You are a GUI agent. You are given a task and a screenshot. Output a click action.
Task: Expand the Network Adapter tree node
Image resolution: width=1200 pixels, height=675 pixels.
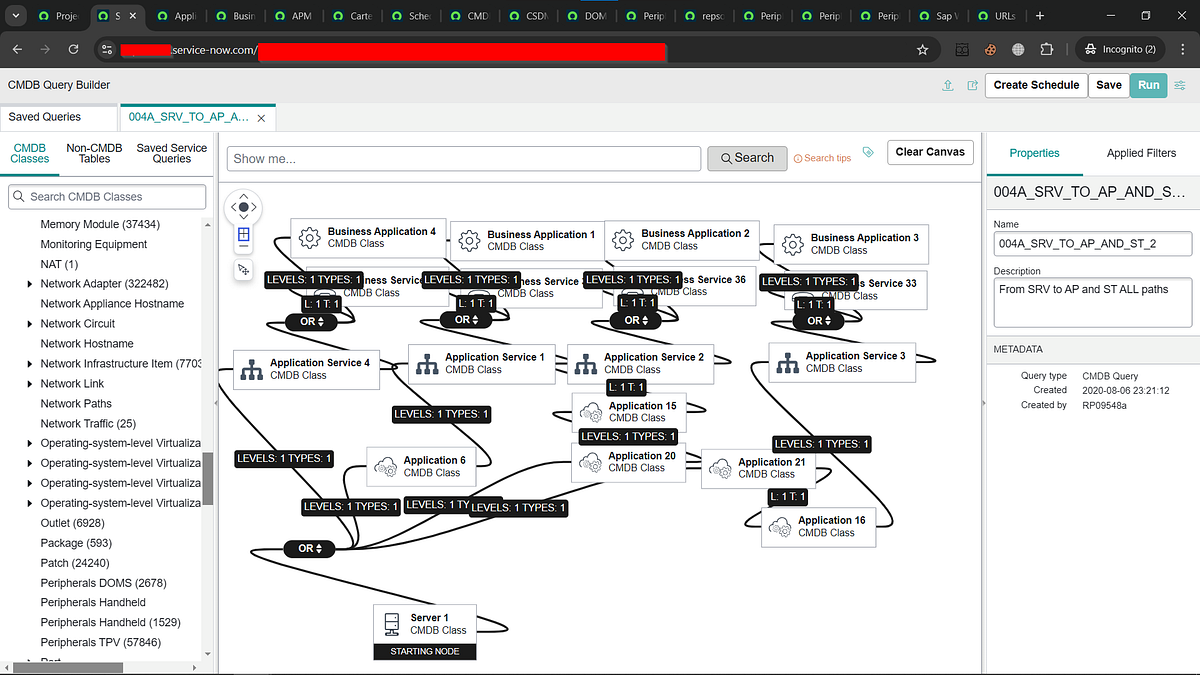(29, 283)
